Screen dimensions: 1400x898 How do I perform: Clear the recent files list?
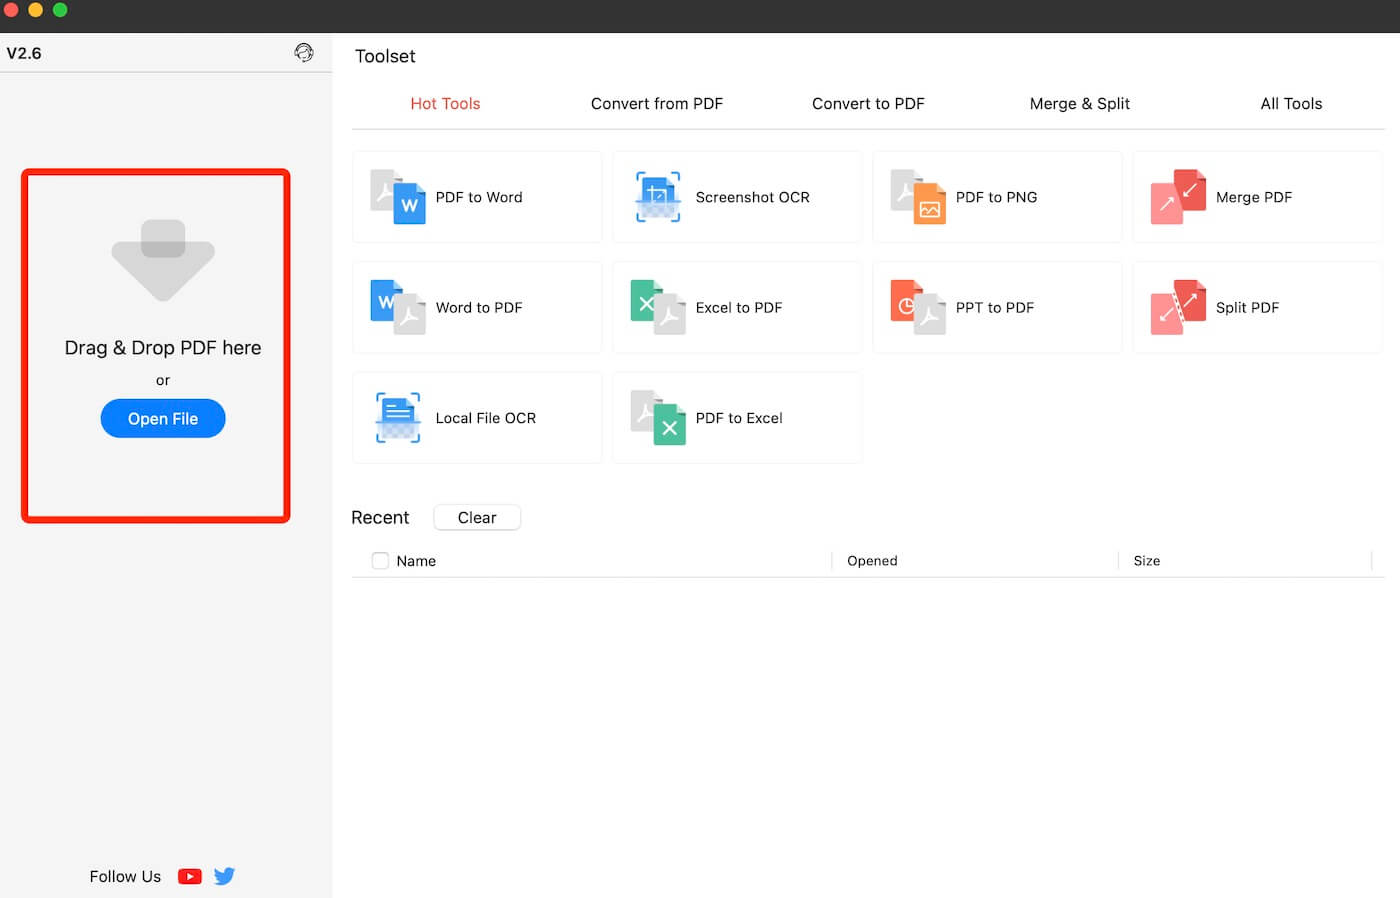click(x=477, y=517)
